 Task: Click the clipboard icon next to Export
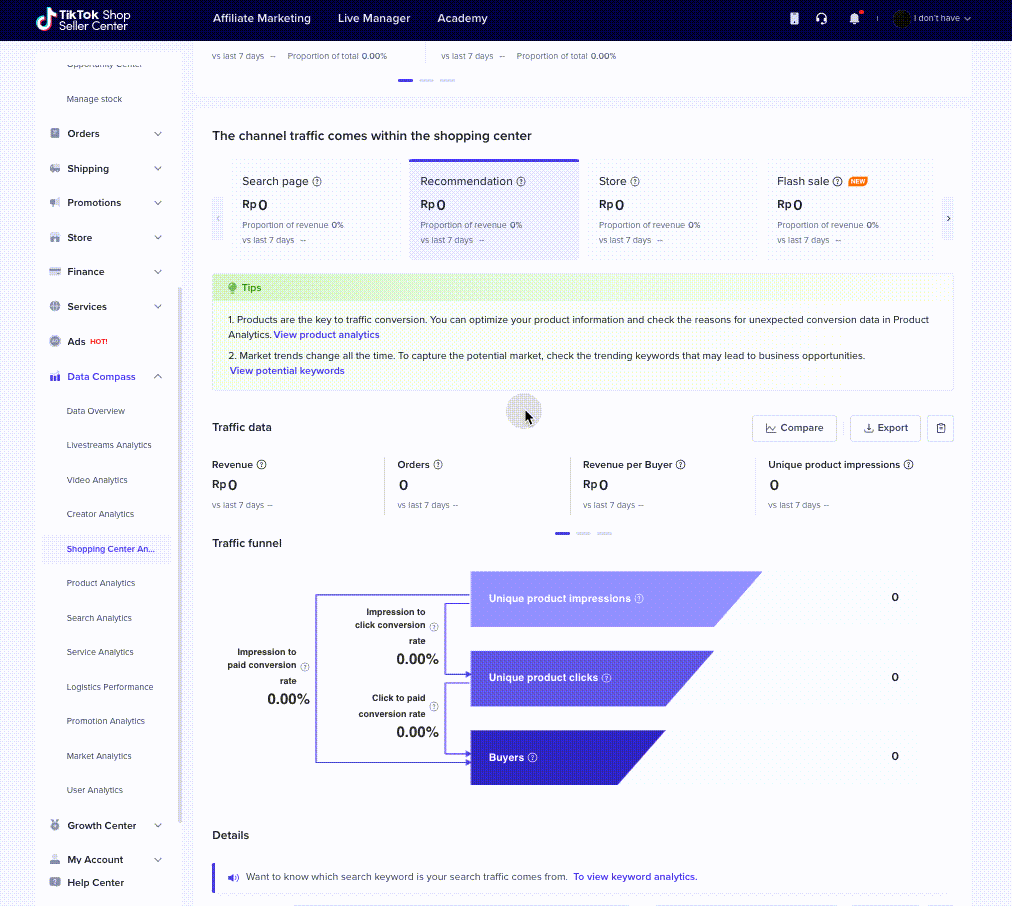940,428
